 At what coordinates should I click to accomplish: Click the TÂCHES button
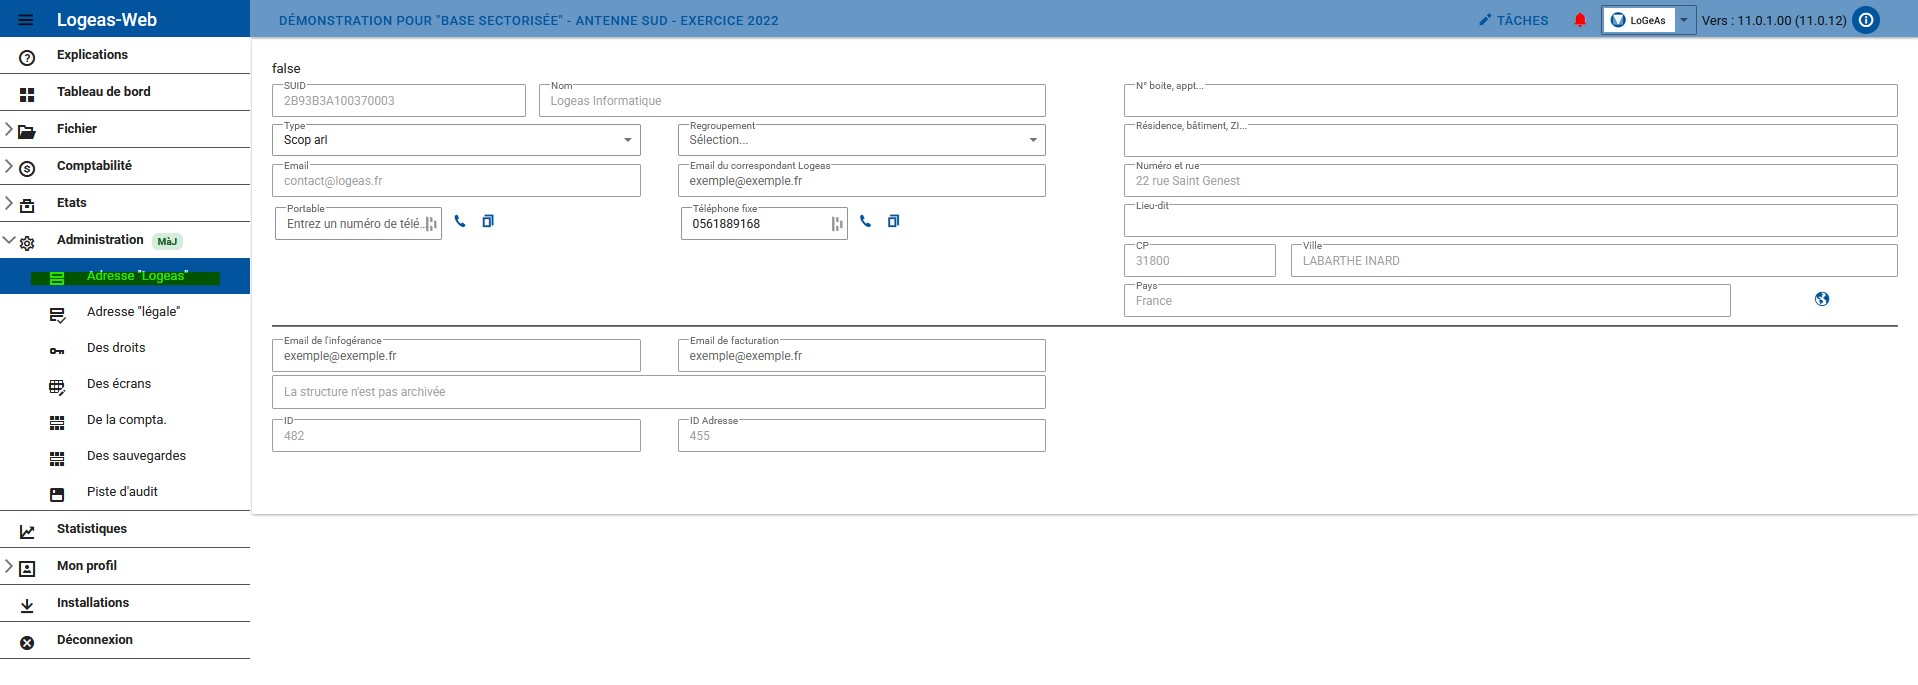(x=1513, y=20)
